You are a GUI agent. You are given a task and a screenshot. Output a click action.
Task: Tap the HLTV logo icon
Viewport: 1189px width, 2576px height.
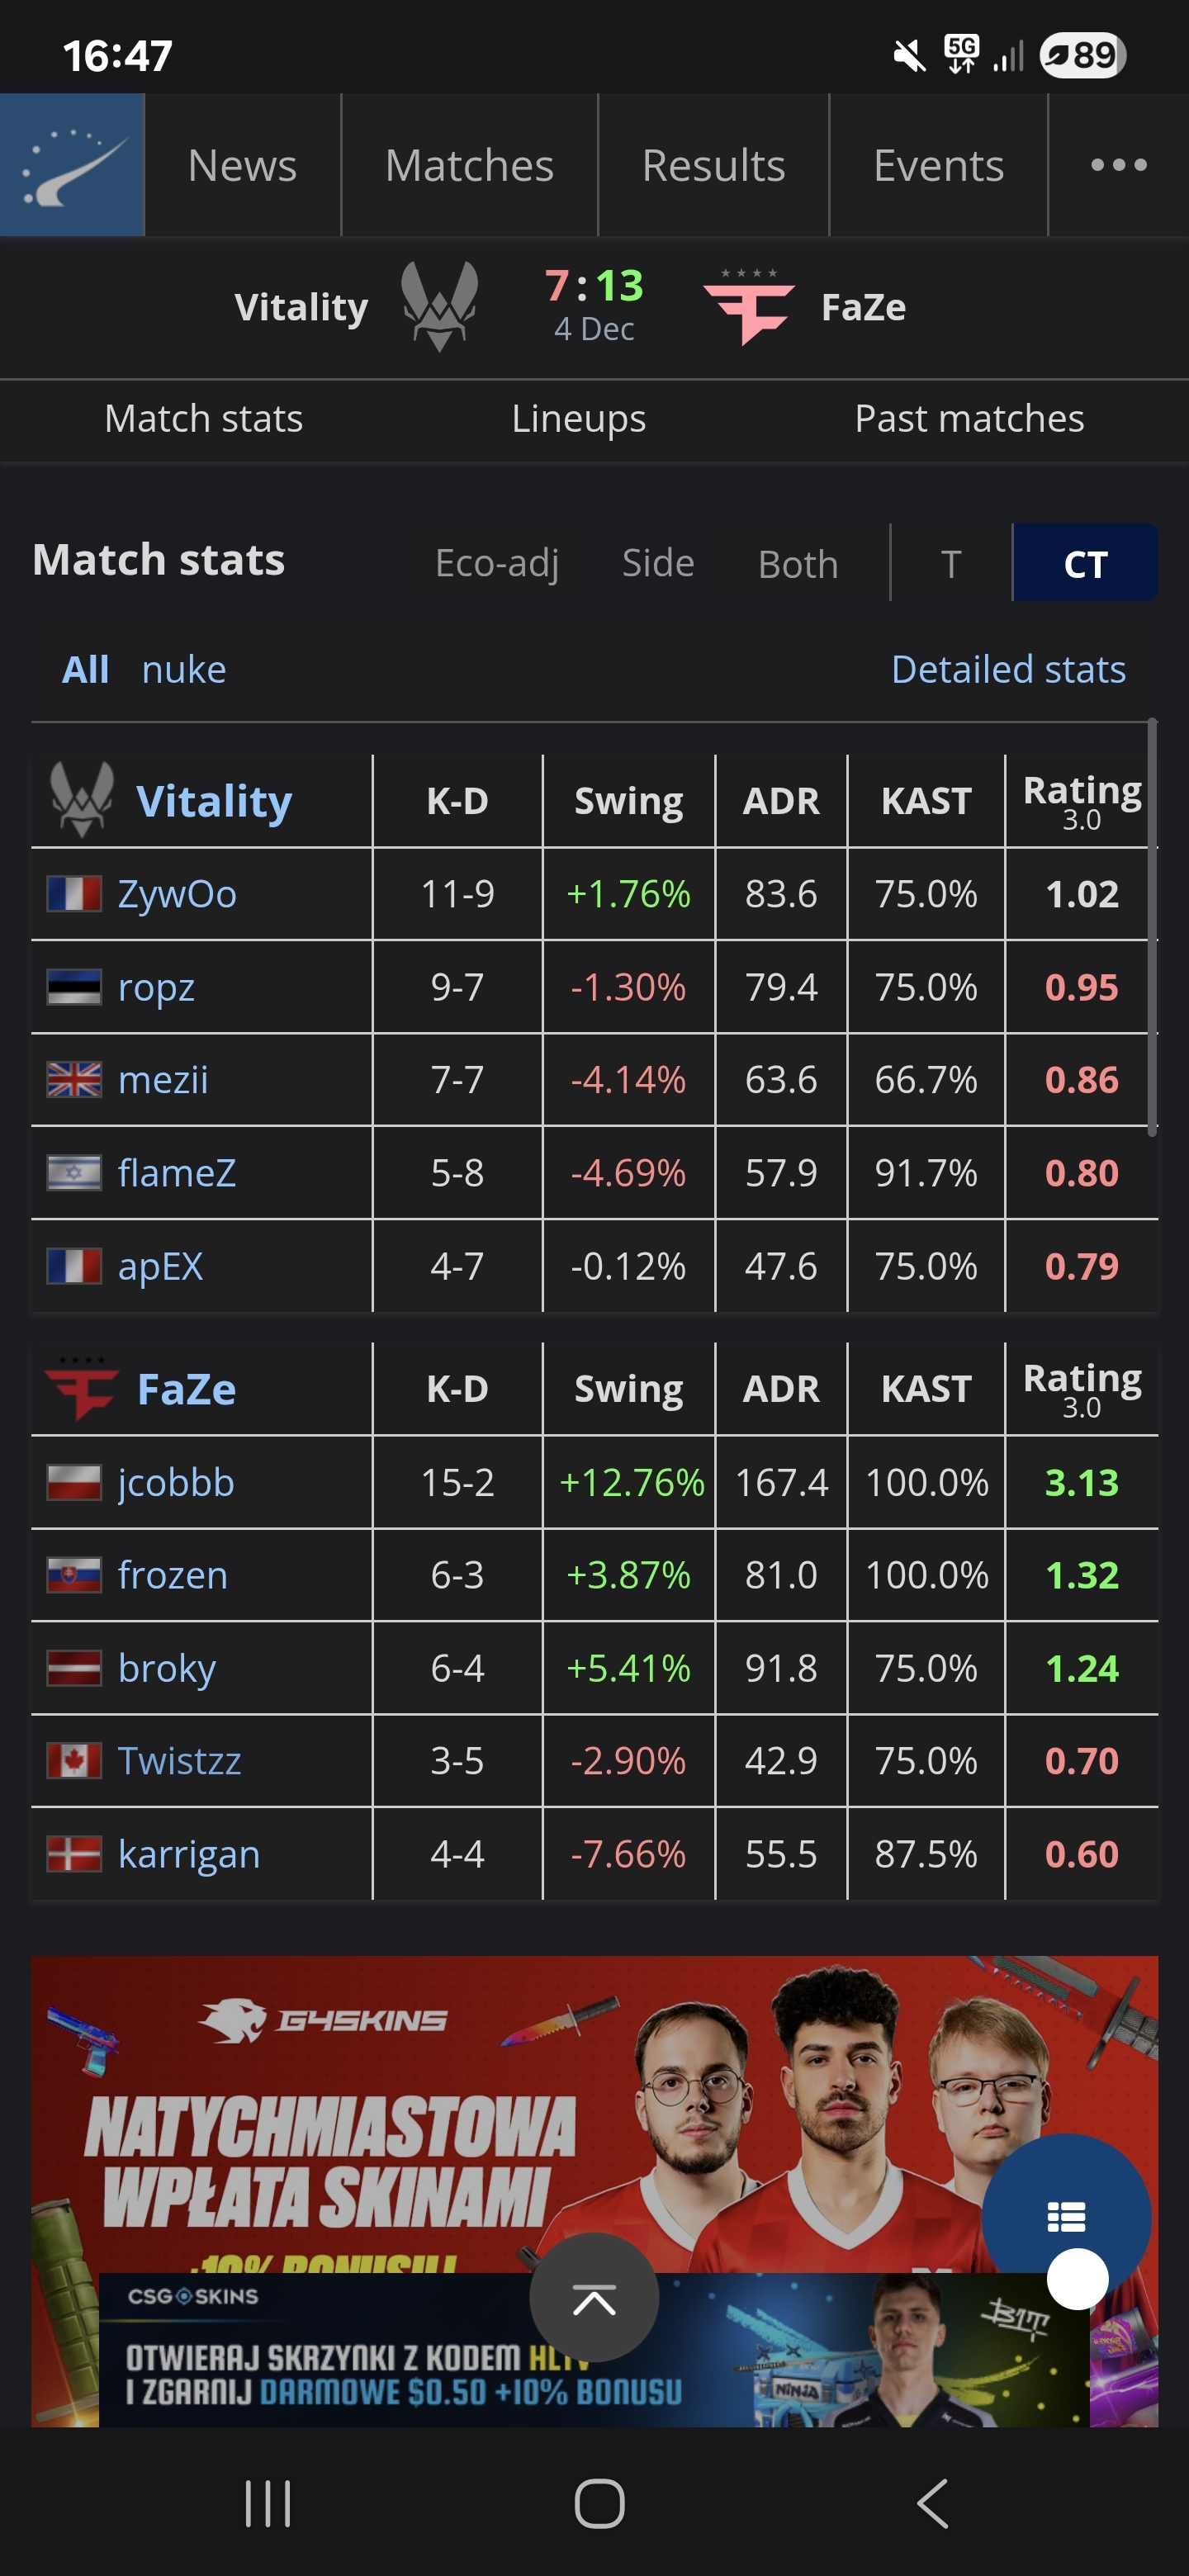[72, 165]
